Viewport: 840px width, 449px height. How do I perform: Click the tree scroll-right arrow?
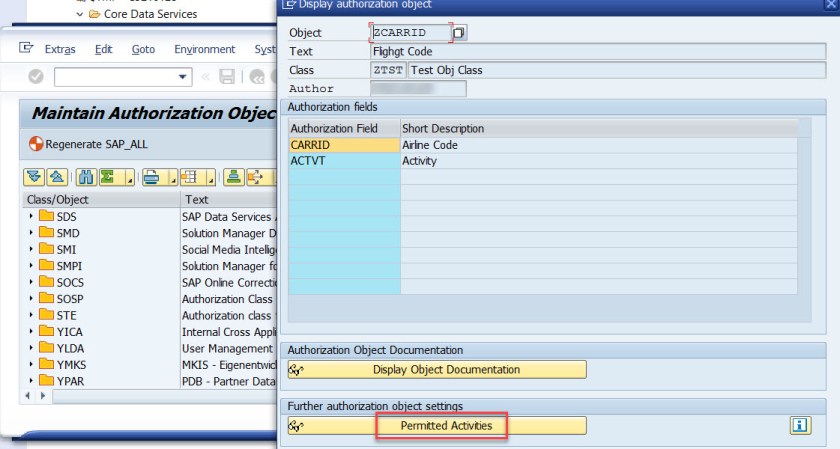pos(43,396)
